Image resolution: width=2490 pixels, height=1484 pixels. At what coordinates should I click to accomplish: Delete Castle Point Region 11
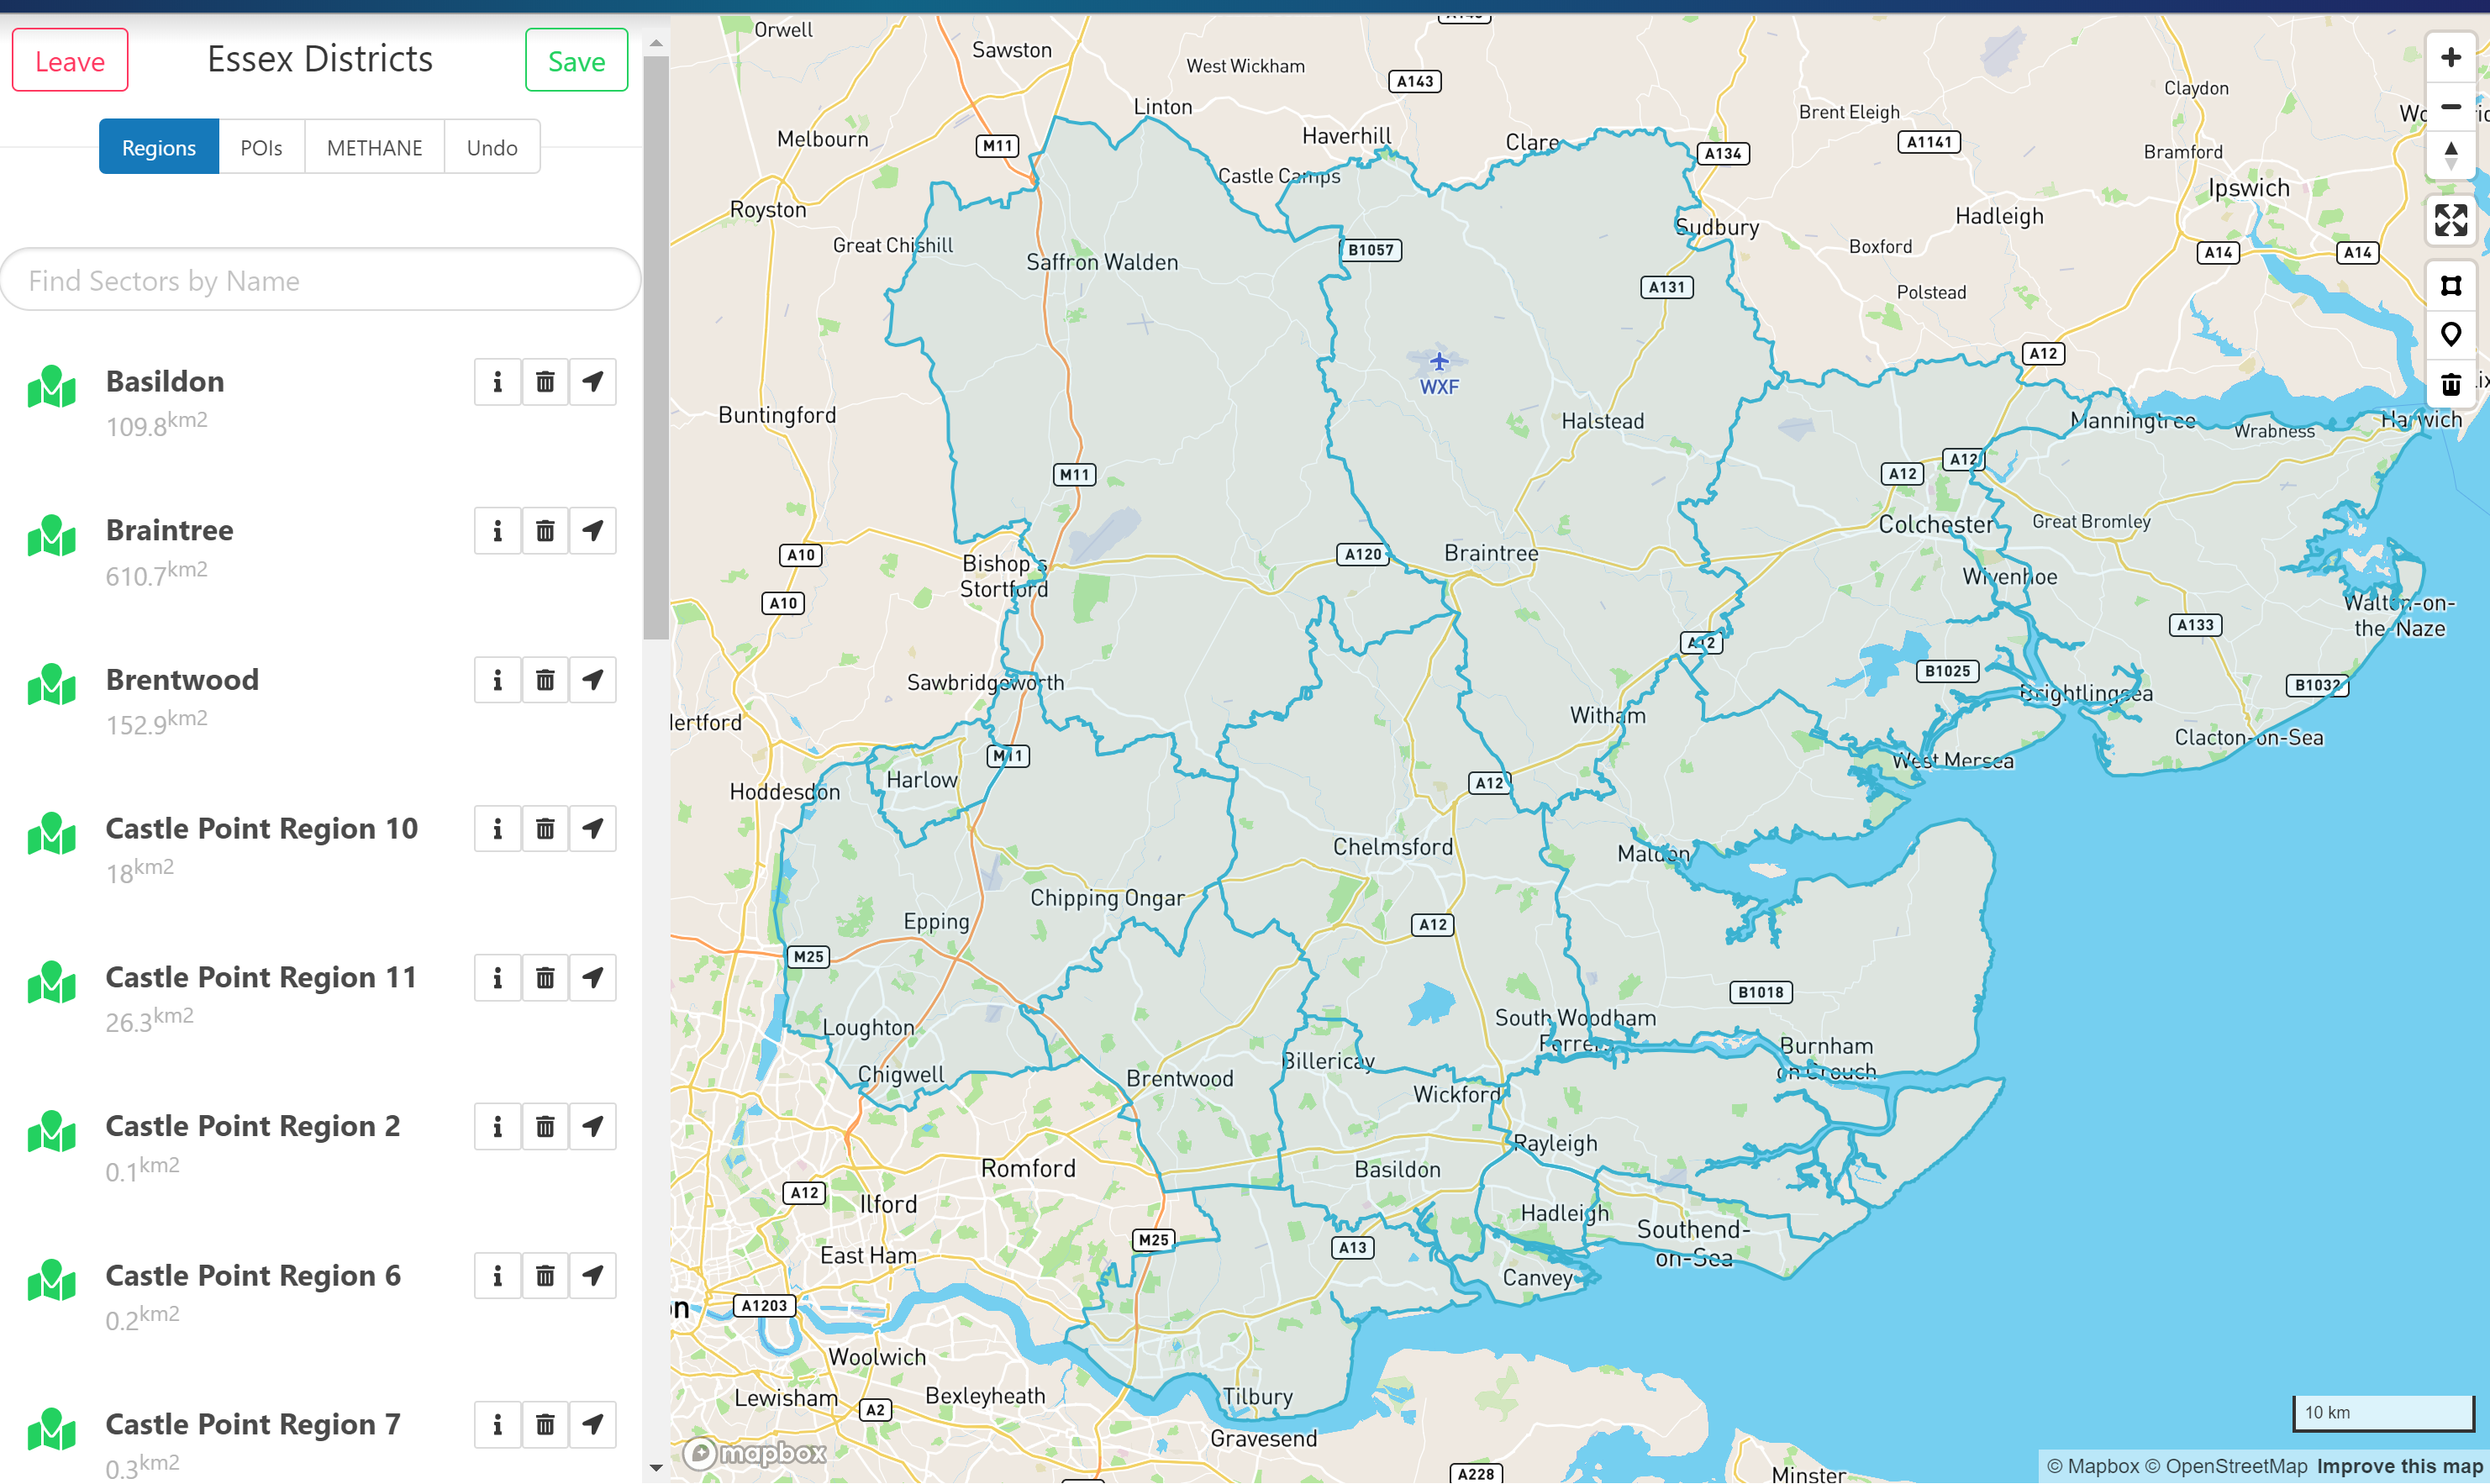point(545,978)
